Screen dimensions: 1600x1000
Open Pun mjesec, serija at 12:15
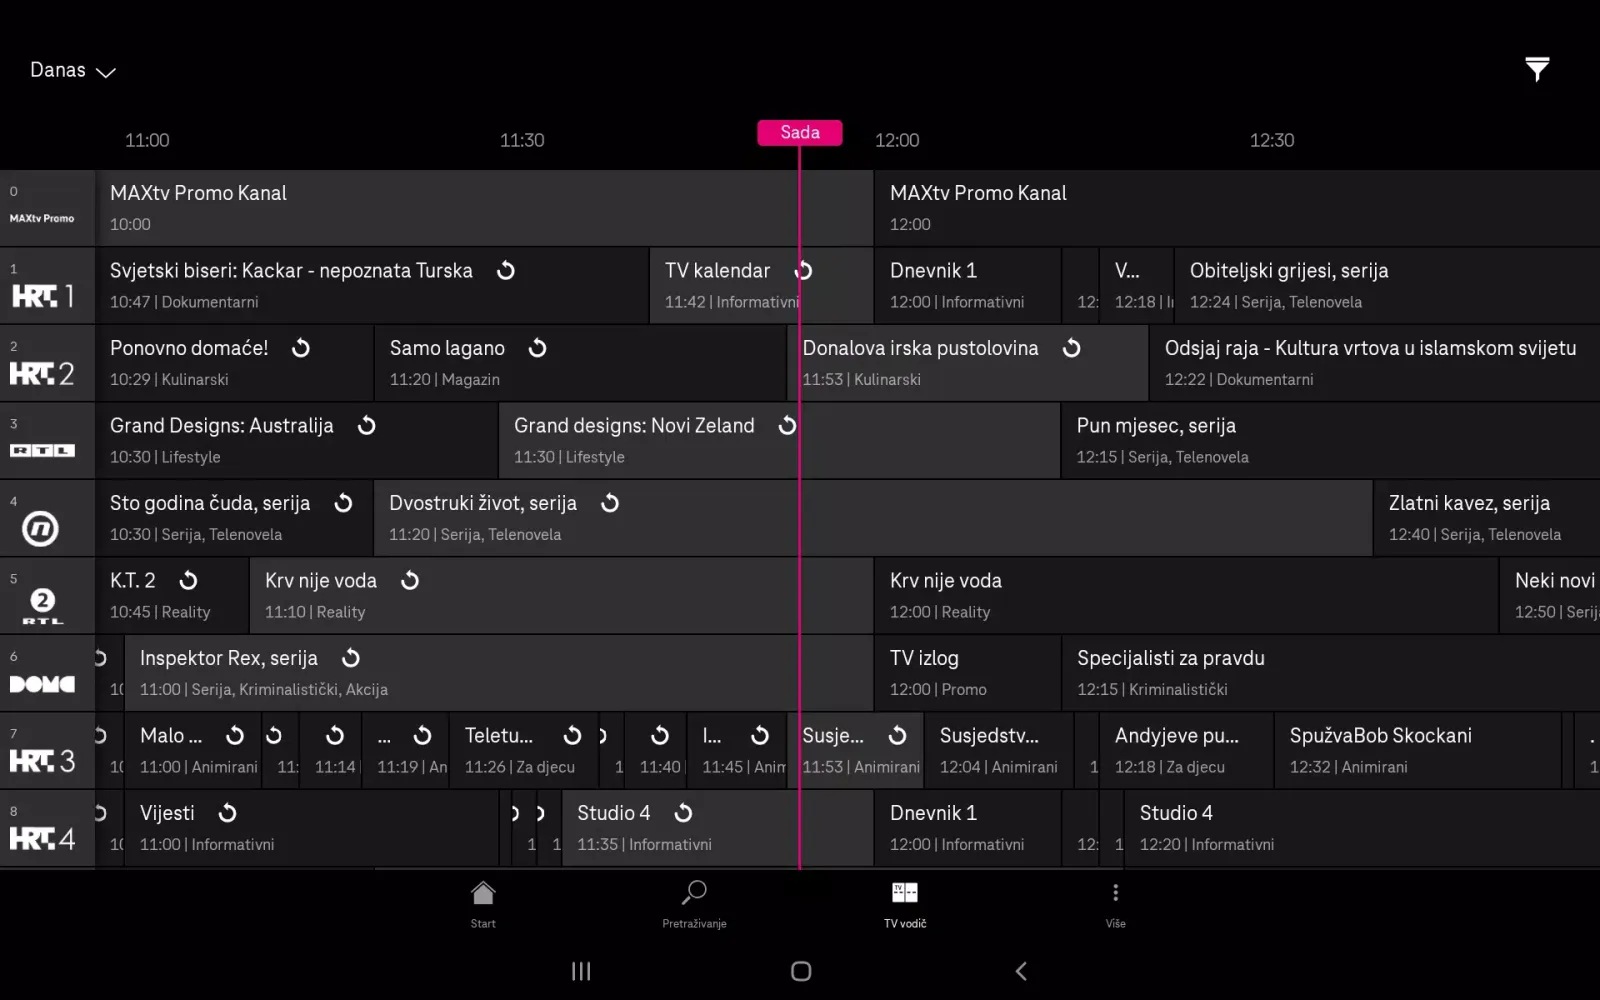pyautogui.click(x=1331, y=441)
